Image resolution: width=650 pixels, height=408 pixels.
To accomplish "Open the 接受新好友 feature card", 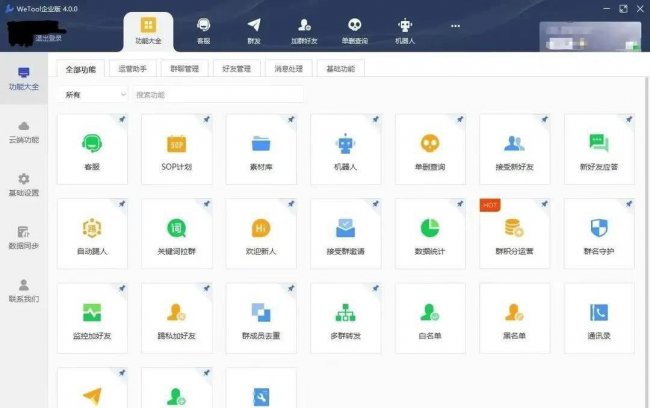I will (x=515, y=149).
